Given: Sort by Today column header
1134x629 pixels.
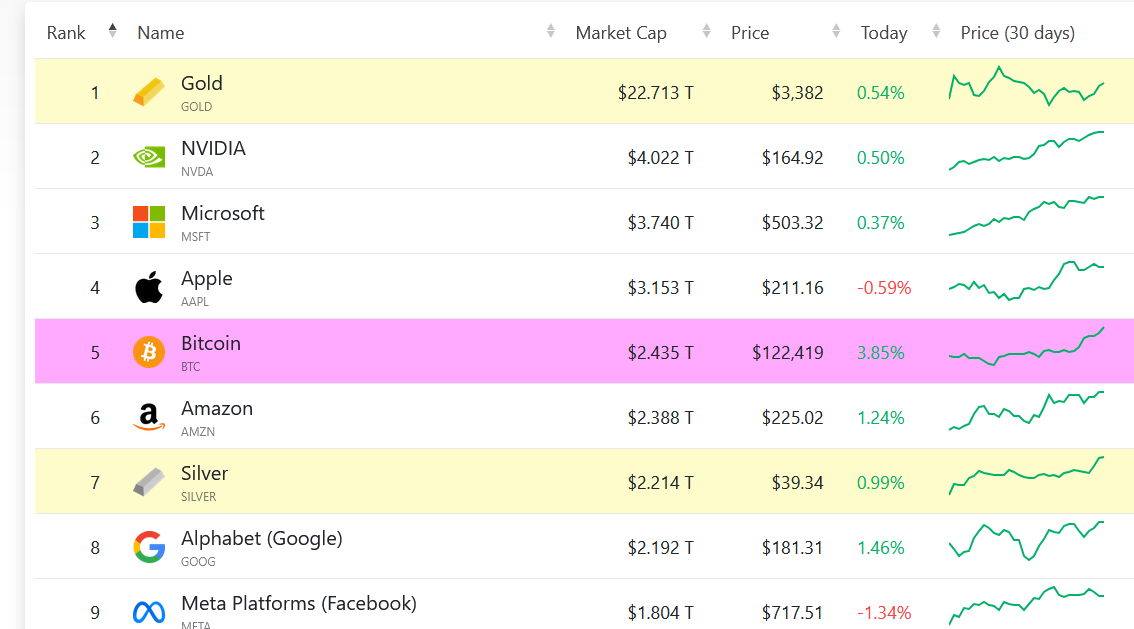Looking at the screenshot, I should pyautogui.click(x=884, y=33).
